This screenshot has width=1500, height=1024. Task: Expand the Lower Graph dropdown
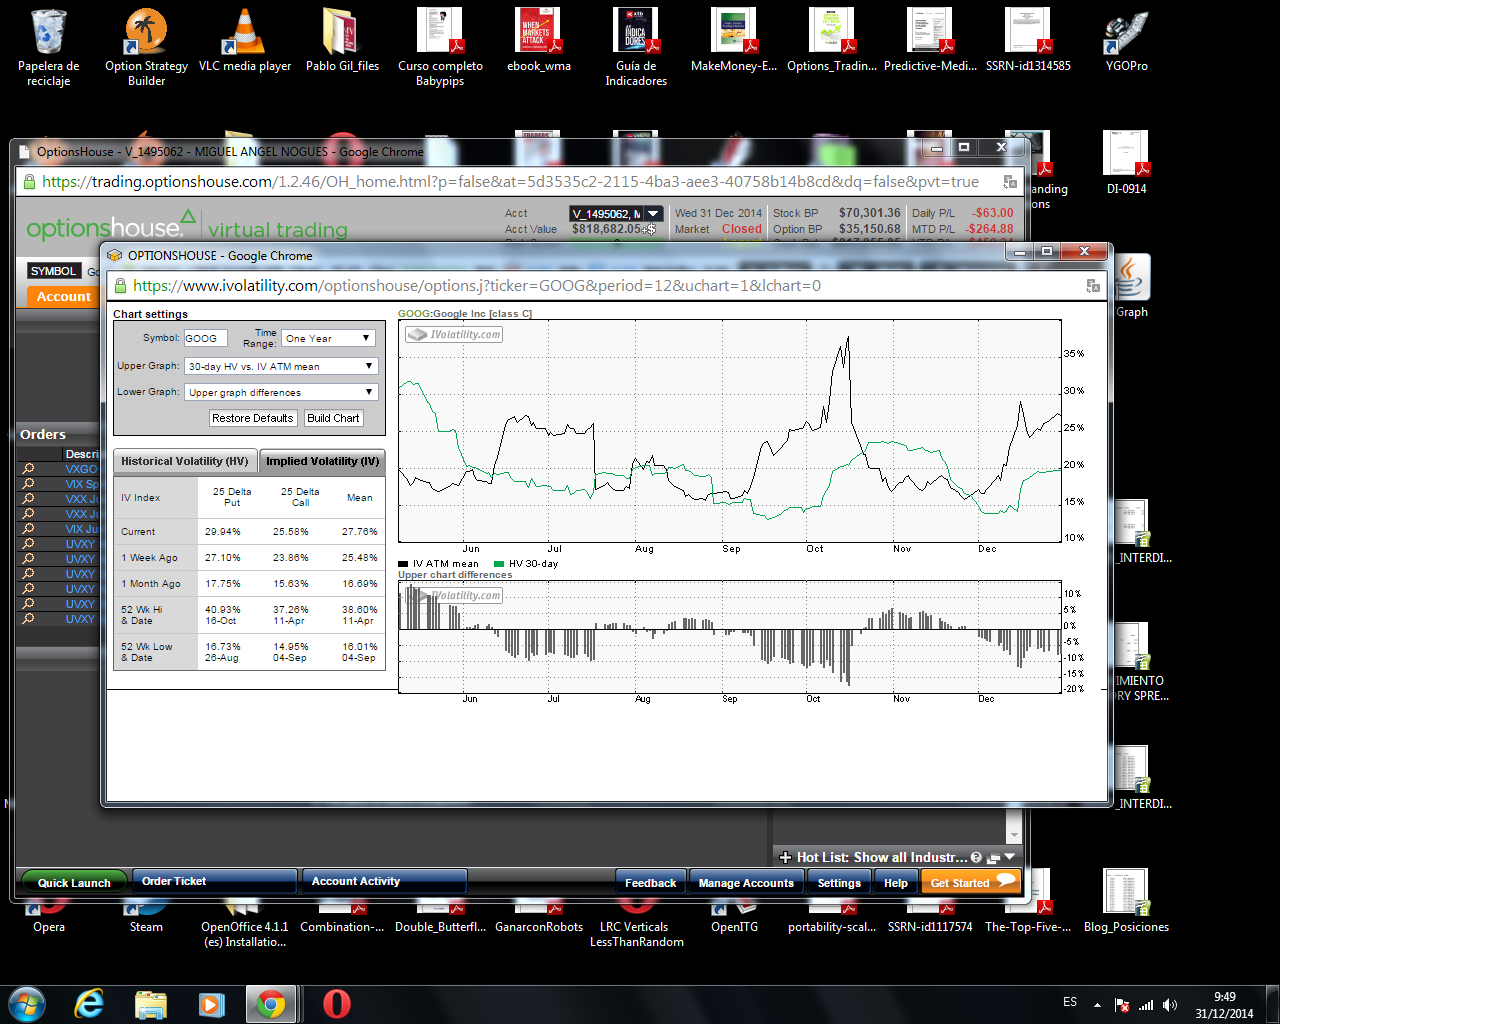pos(281,392)
